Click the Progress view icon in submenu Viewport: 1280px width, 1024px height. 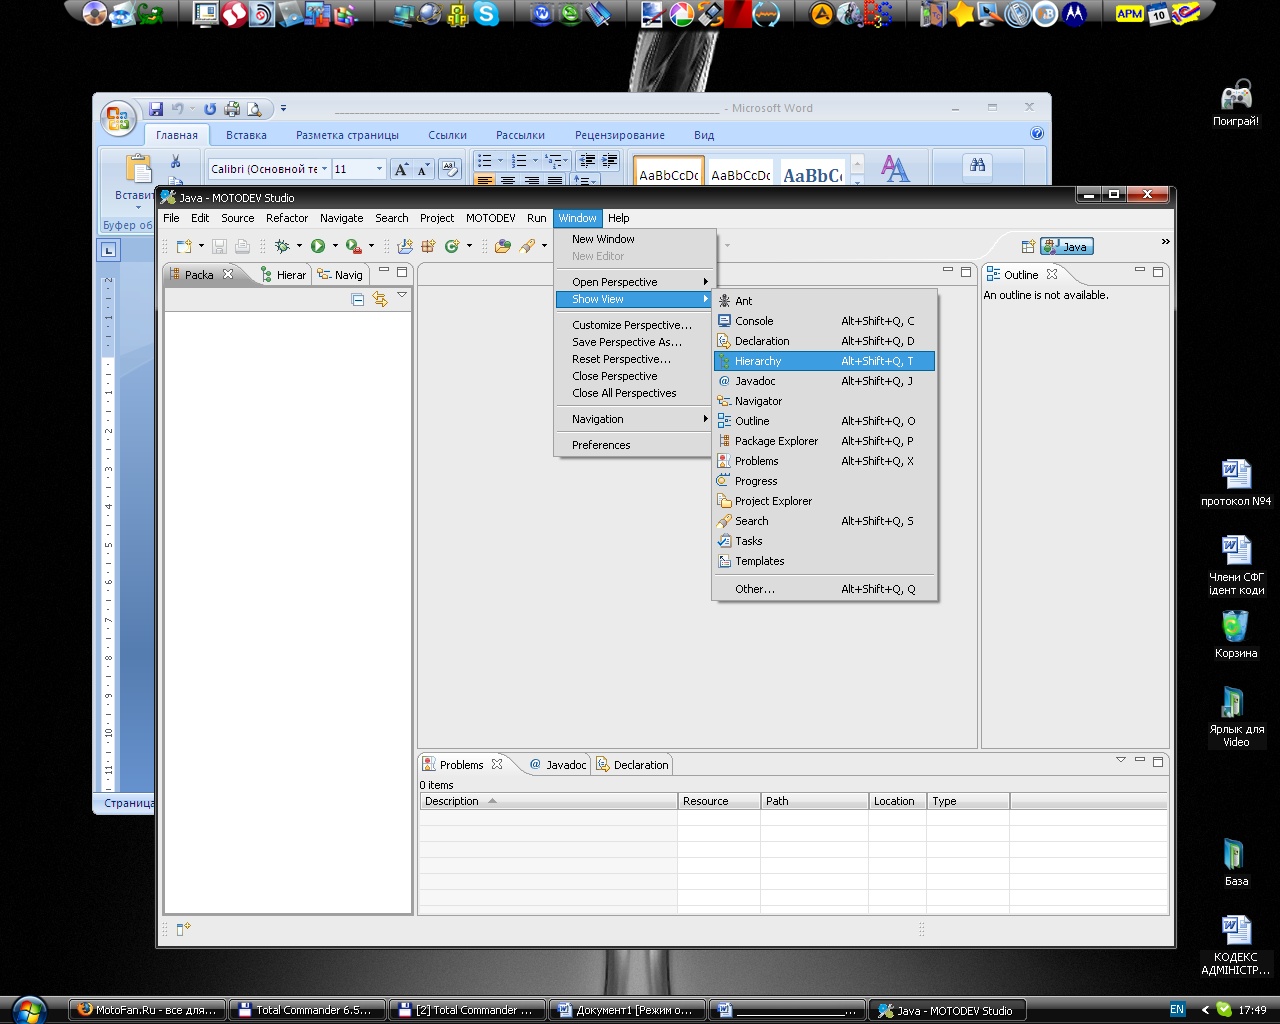[x=724, y=481]
